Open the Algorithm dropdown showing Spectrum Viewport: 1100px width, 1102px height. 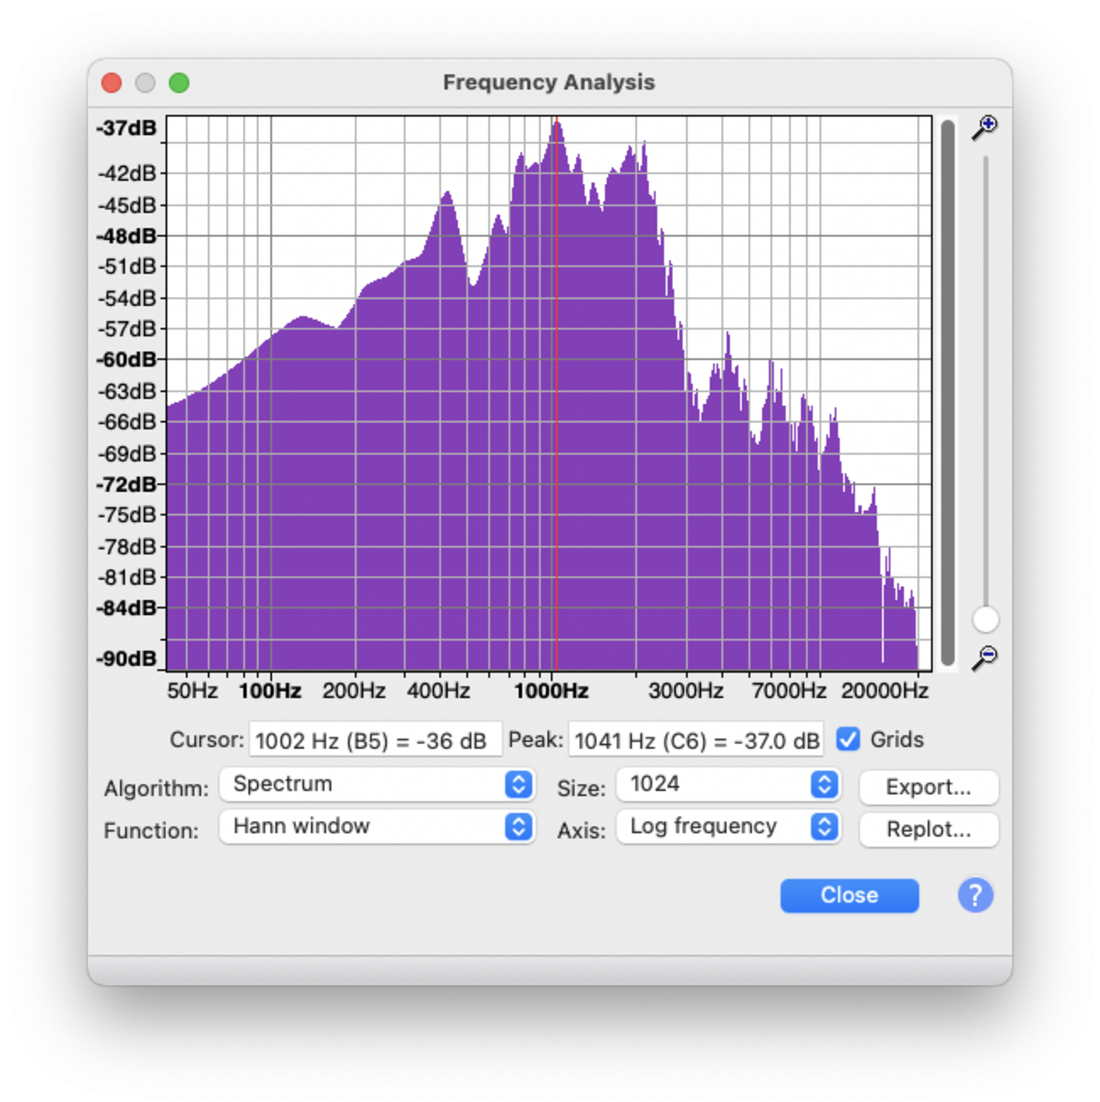[376, 785]
